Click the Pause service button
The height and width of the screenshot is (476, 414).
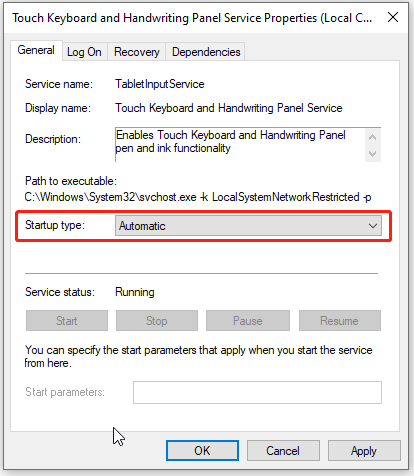point(248,321)
